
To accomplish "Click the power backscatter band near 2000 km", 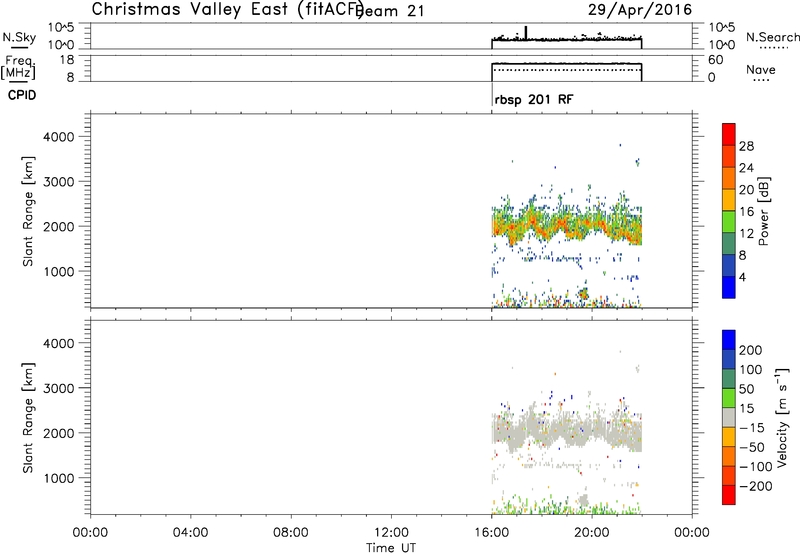I will click(566, 225).
